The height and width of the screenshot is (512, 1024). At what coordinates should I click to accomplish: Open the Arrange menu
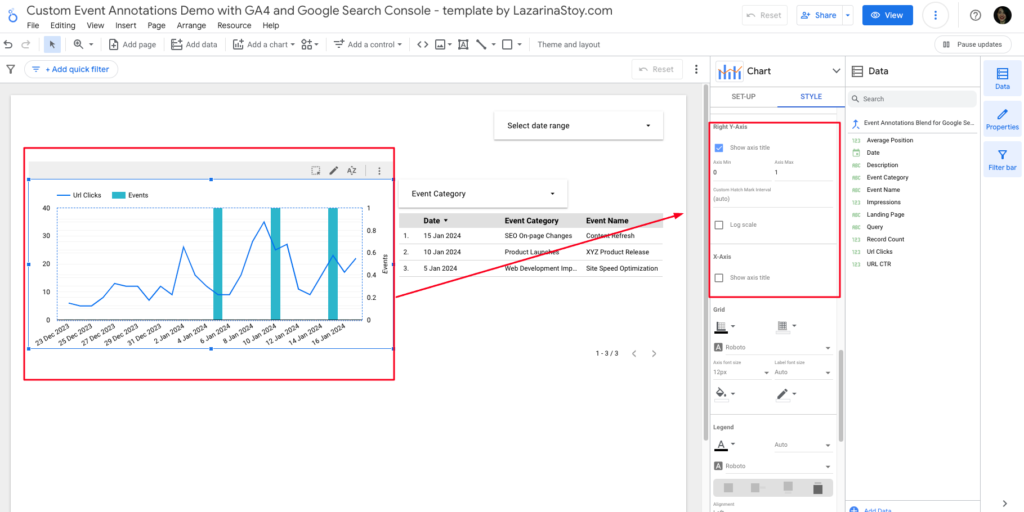click(191, 25)
